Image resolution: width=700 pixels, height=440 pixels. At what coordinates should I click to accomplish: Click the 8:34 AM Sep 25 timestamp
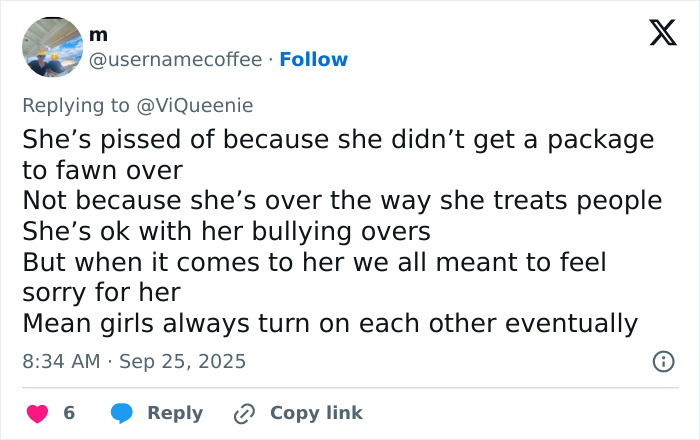[x=134, y=361]
